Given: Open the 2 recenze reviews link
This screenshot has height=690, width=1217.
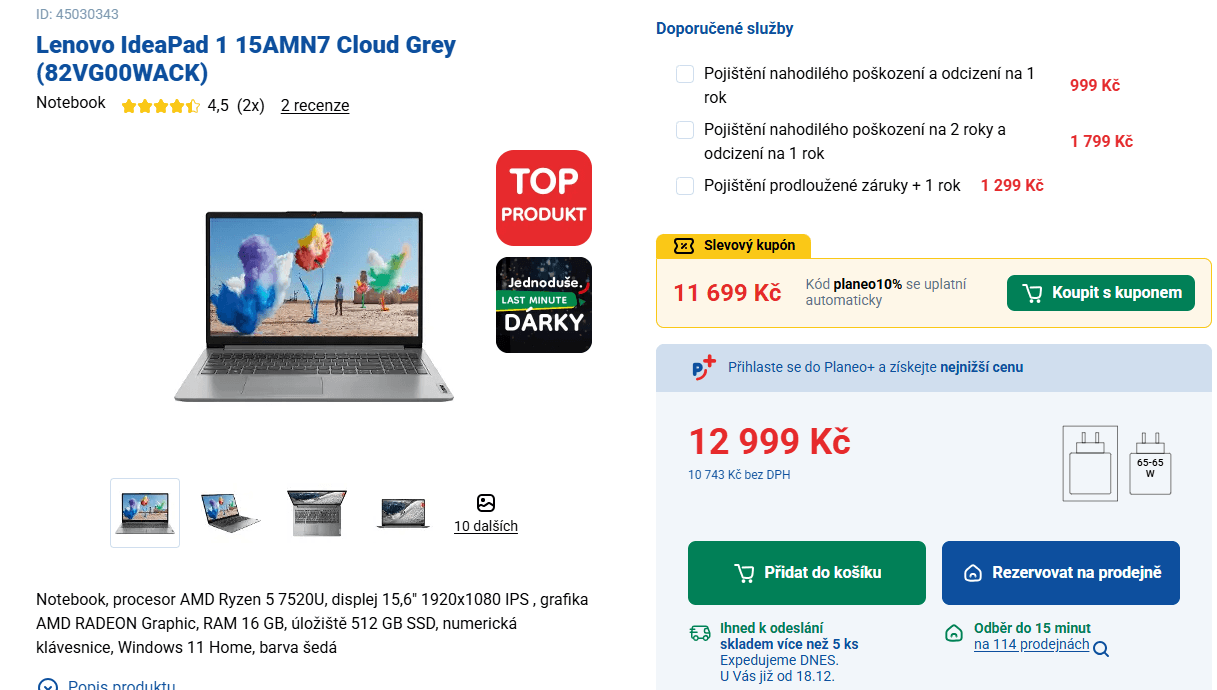Looking at the screenshot, I should click(x=314, y=105).
